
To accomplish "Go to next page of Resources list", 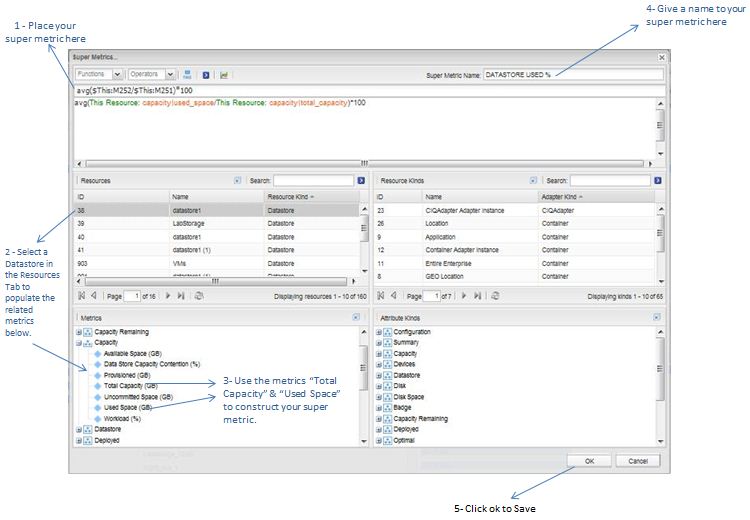I will pos(168,296).
